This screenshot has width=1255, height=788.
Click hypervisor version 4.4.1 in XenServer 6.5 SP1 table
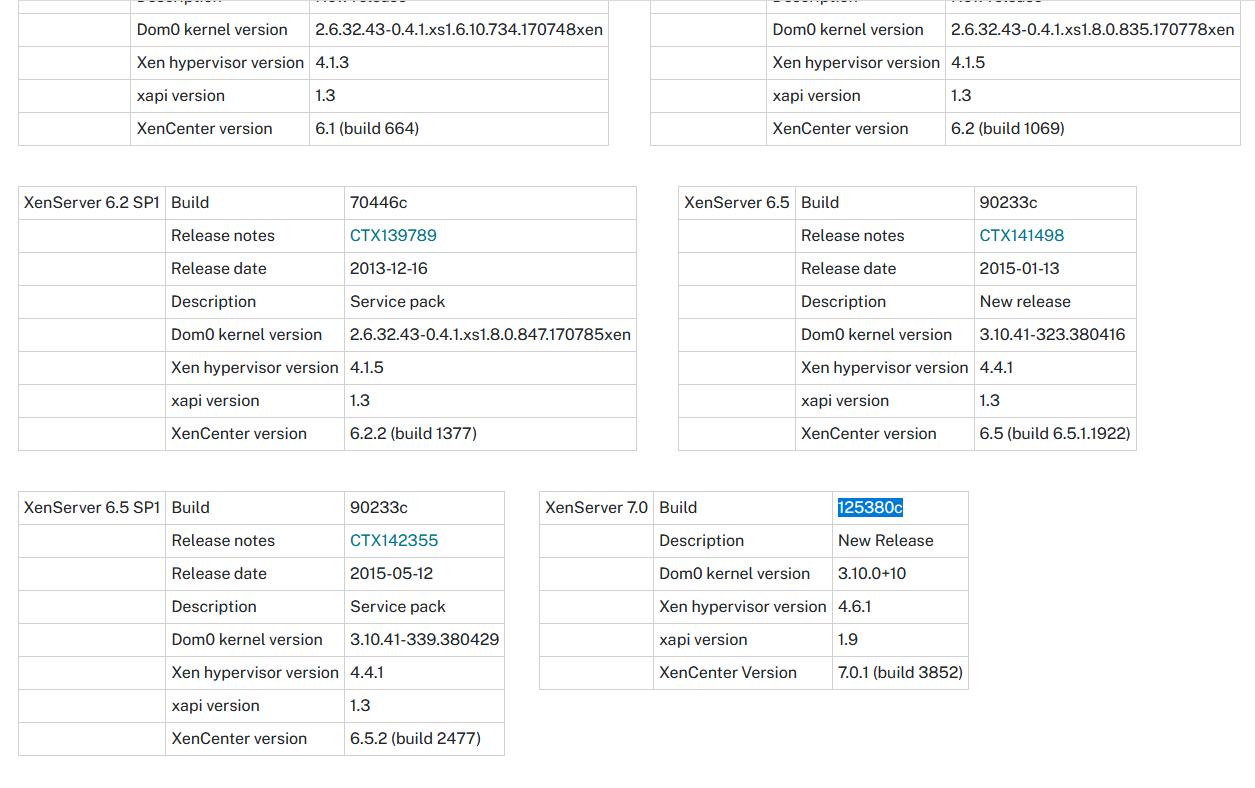click(367, 673)
